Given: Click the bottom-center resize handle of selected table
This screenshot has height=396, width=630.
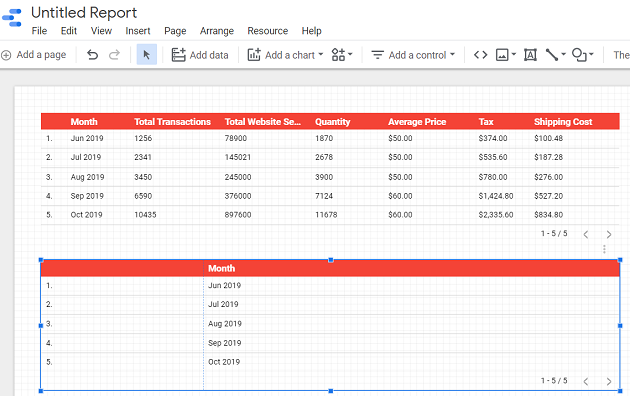Looking at the screenshot, I should 331,391.
